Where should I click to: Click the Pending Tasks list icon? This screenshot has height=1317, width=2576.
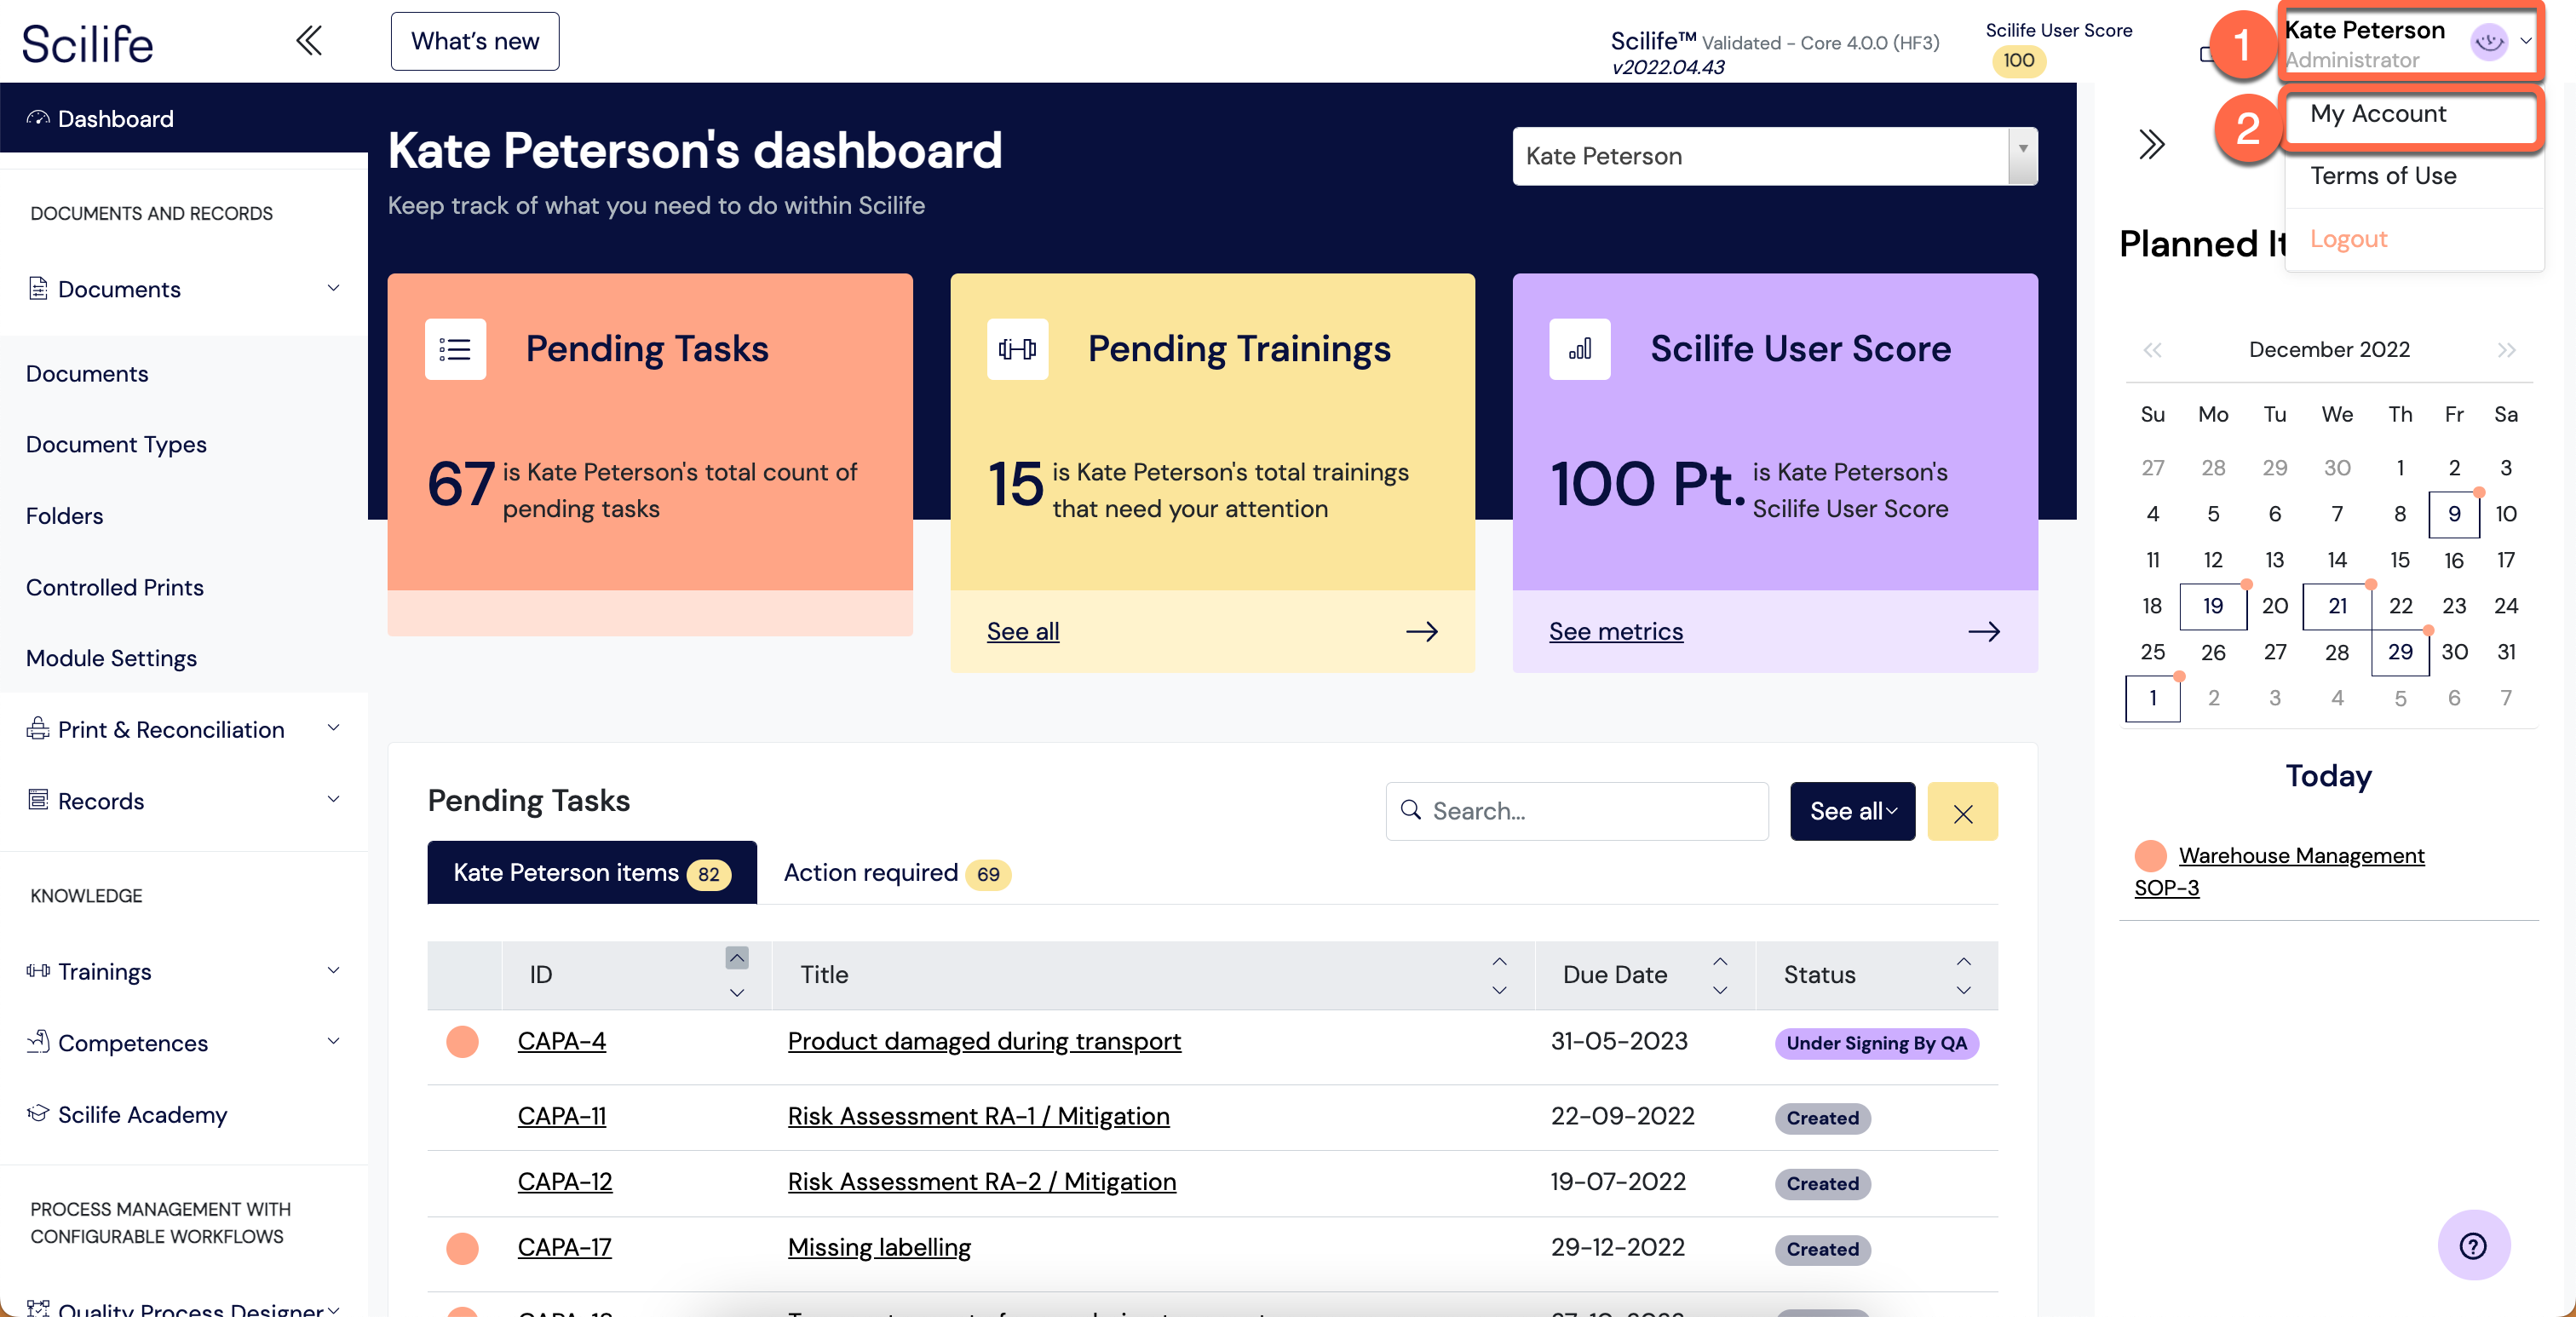point(455,349)
